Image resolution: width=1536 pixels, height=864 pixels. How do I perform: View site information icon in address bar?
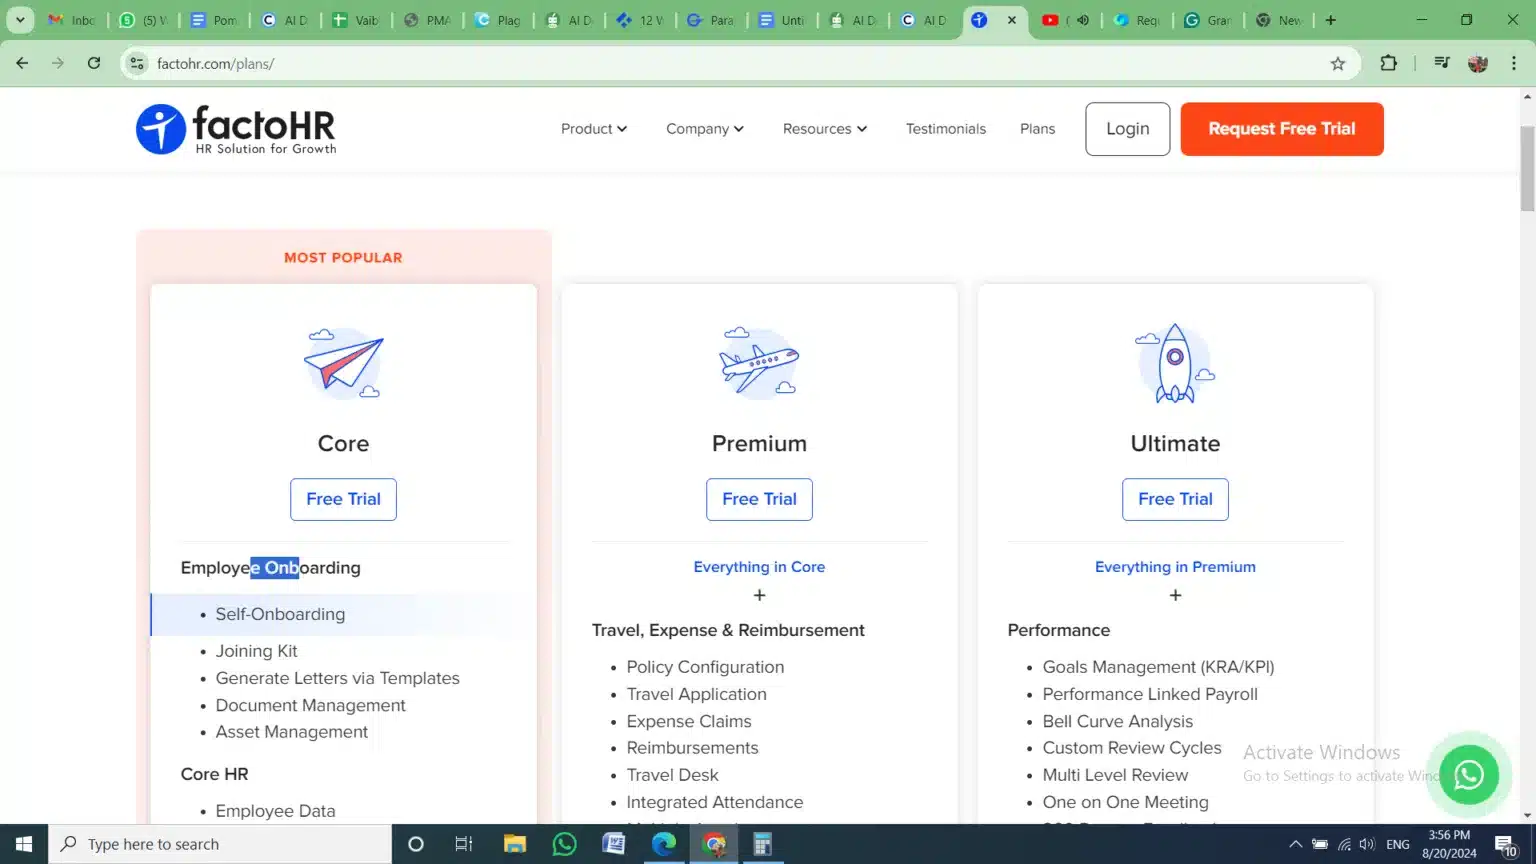tap(137, 63)
